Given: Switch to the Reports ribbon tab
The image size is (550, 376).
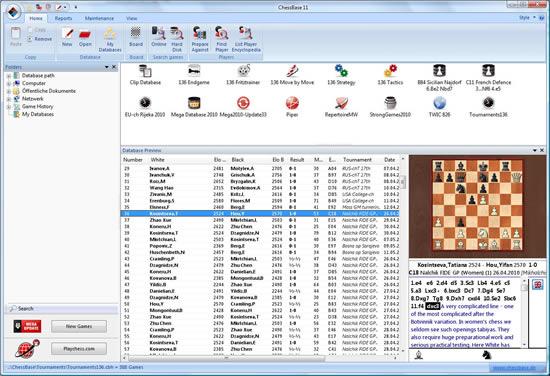Looking at the screenshot, I should pyautogui.click(x=63, y=18).
